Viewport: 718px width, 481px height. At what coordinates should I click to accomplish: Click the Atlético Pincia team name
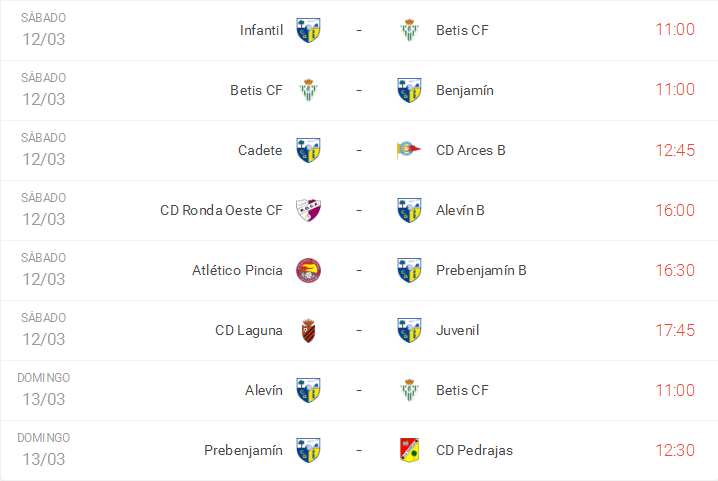(x=237, y=270)
